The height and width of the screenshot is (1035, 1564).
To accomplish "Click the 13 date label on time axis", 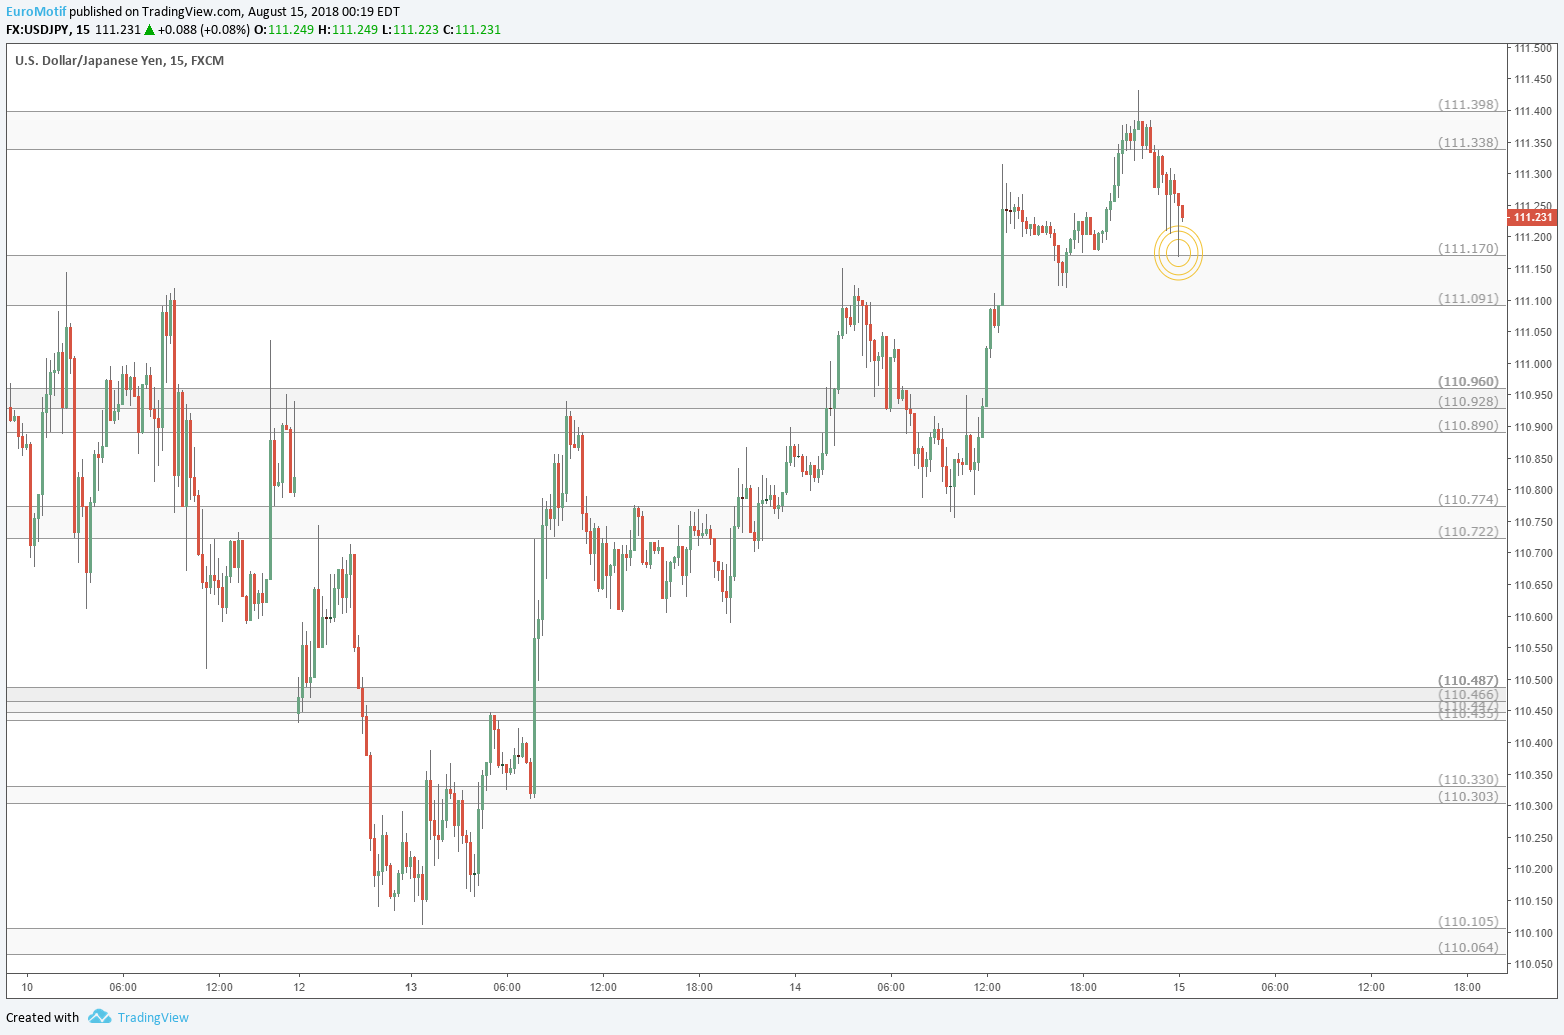I will (x=411, y=987).
